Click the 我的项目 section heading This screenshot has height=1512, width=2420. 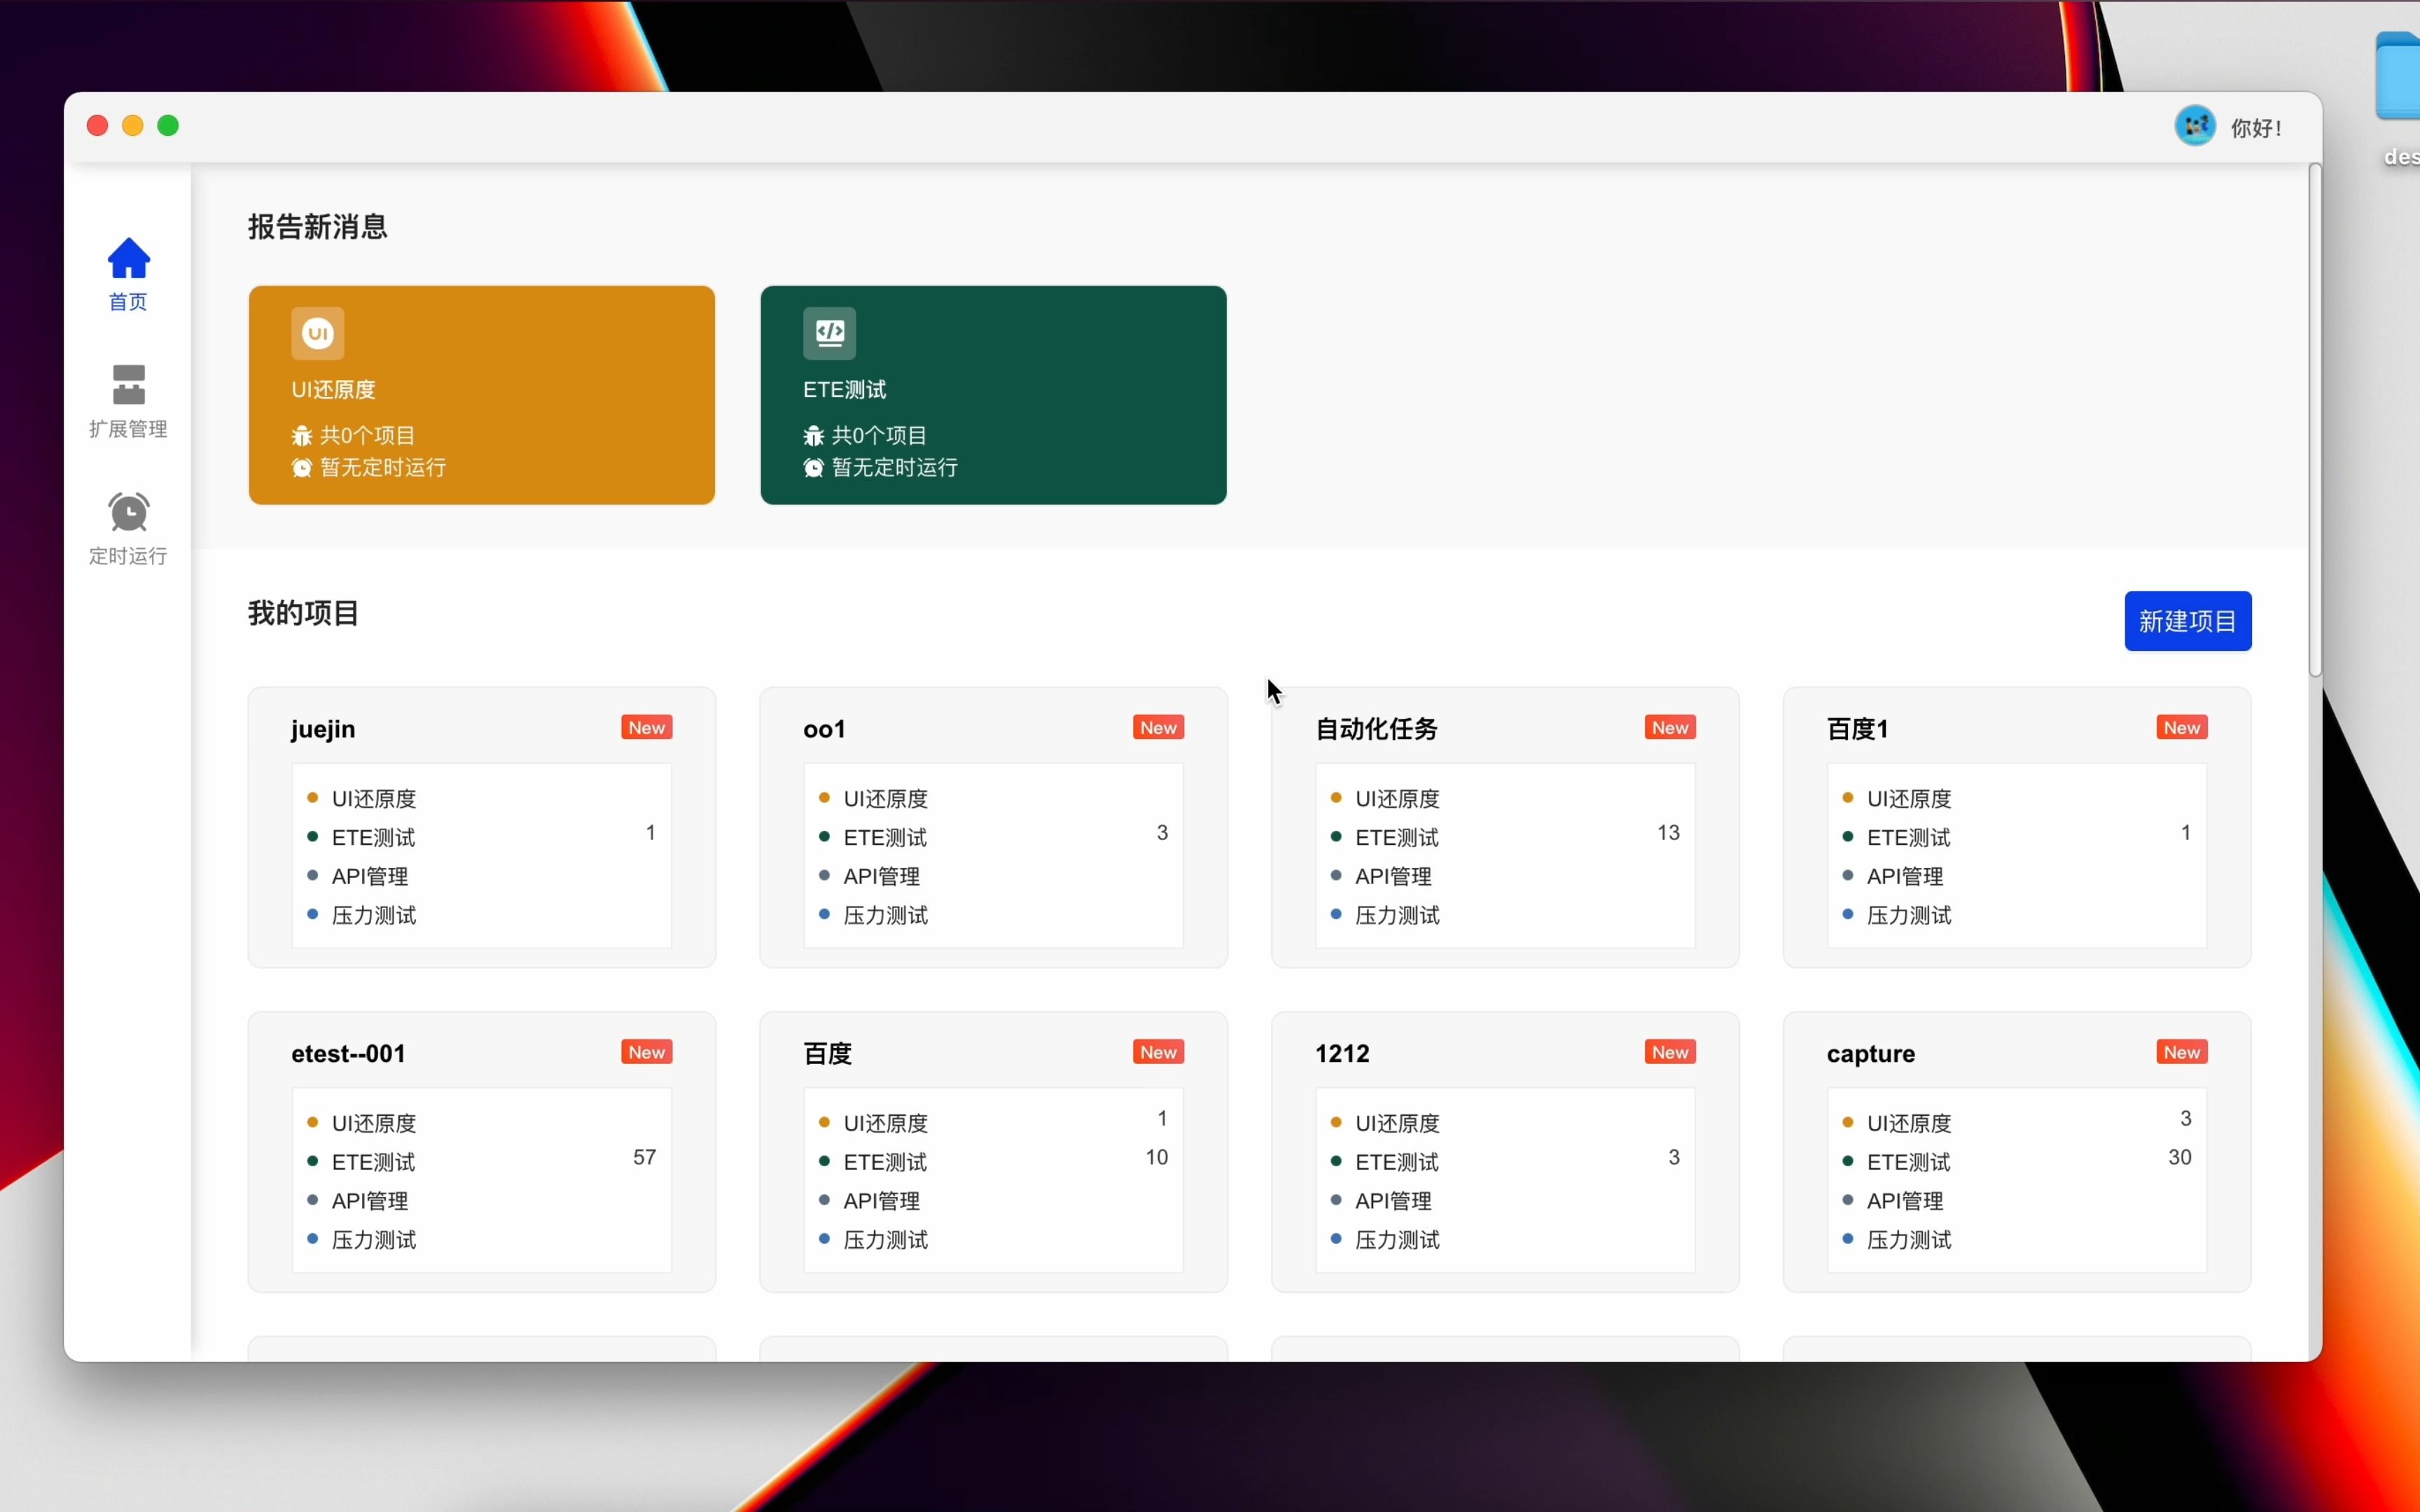[303, 613]
